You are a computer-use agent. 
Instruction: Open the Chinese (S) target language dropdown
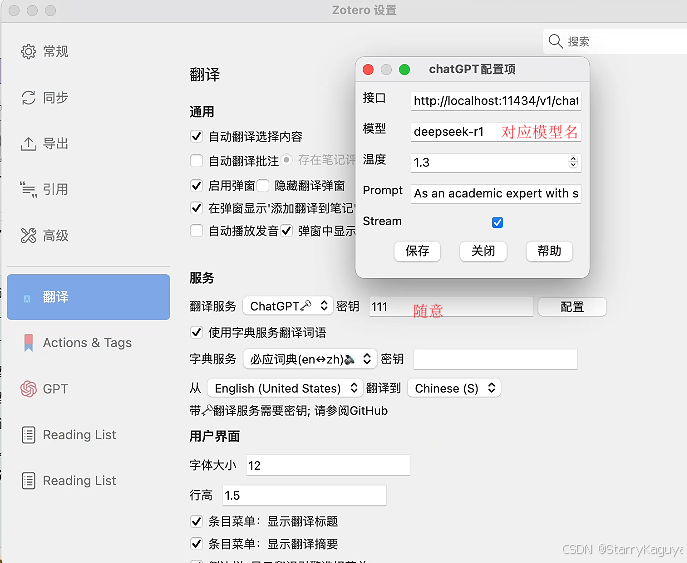[x=454, y=388]
